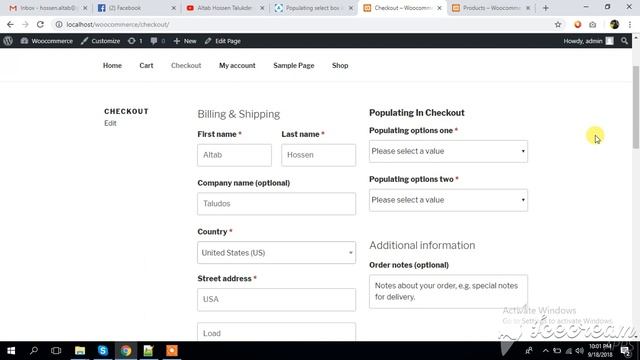Open Task View on taskbar
This screenshot has width=640, height=360.
click(56, 351)
